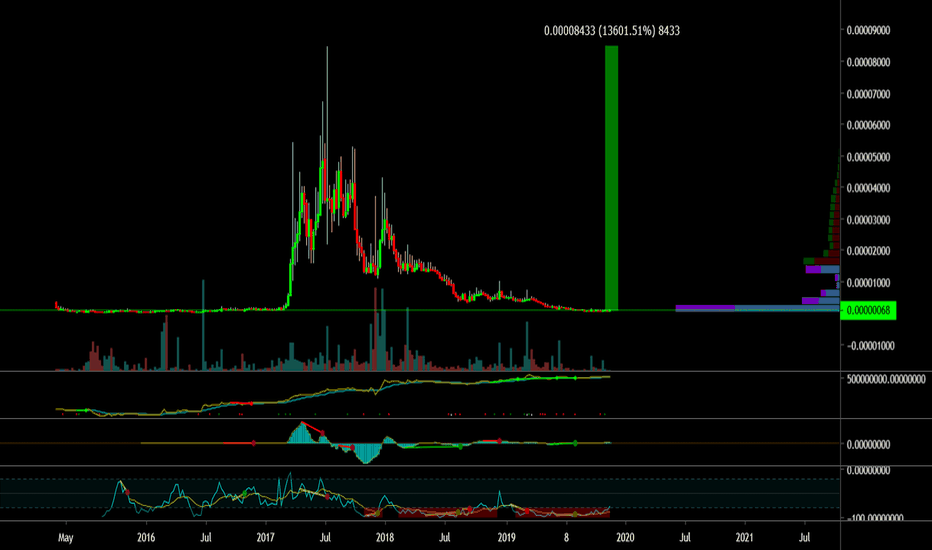This screenshot has height=550, width=932.
Task: Click the 0.00007000 price axis label
Action: (868, 94)
